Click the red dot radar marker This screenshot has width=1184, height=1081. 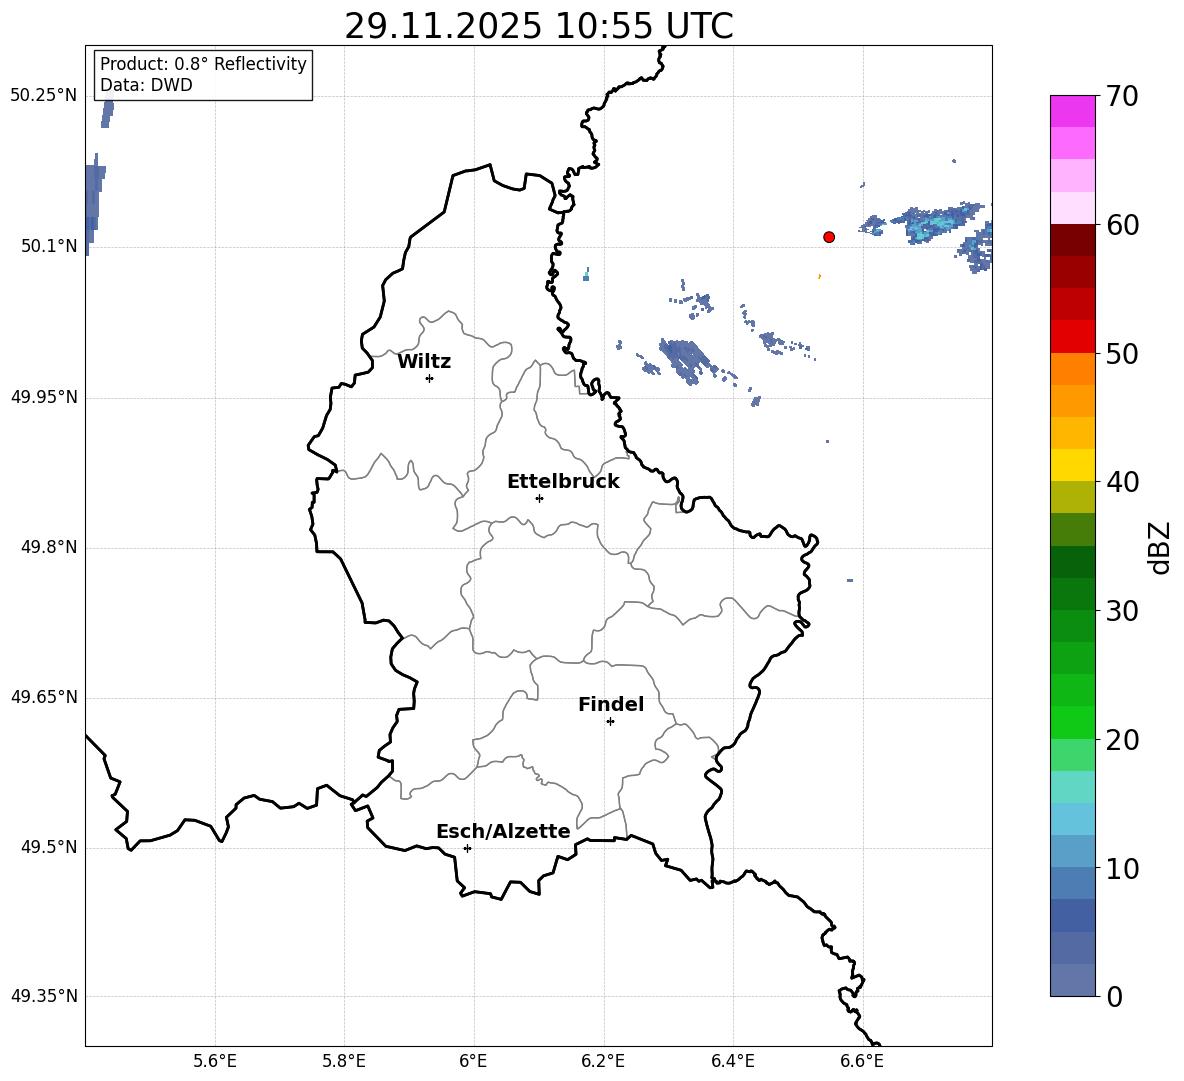829,237
